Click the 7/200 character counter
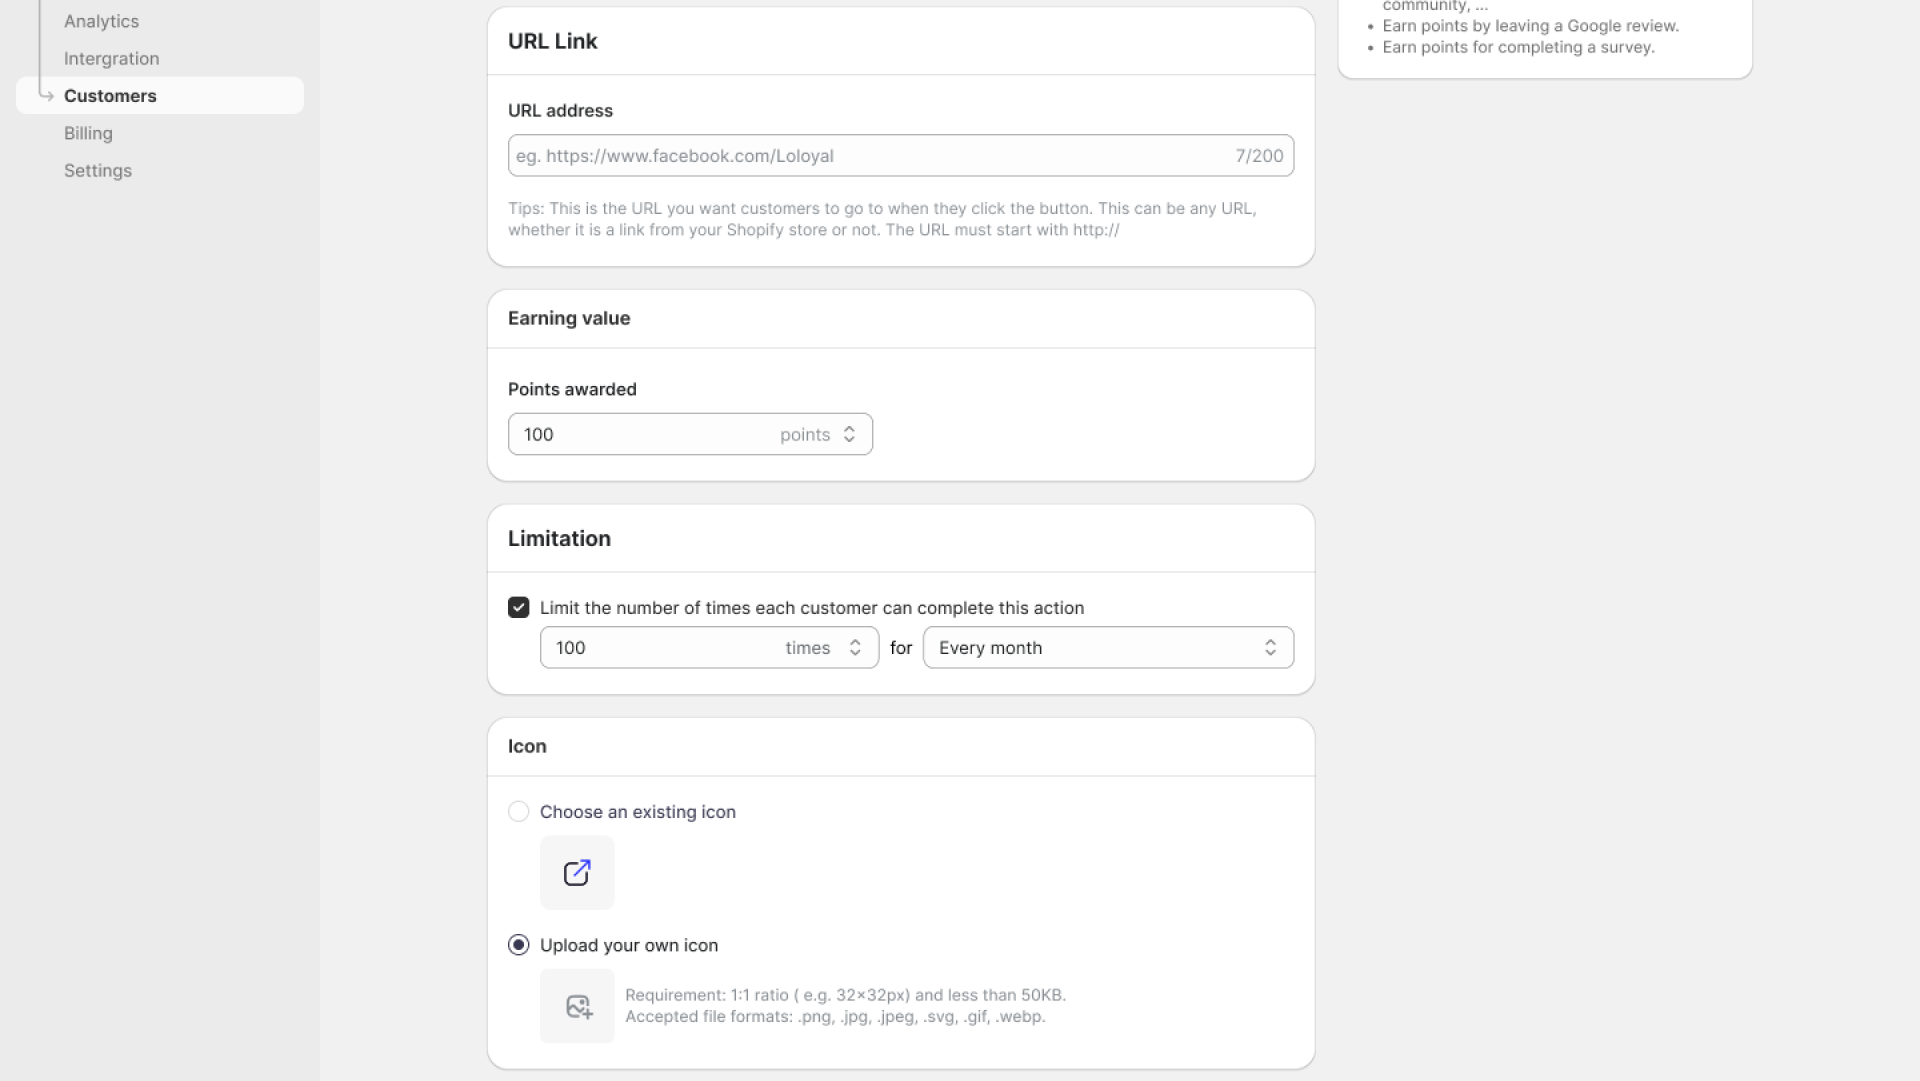1920x1081 pixels. [1259, 155]
